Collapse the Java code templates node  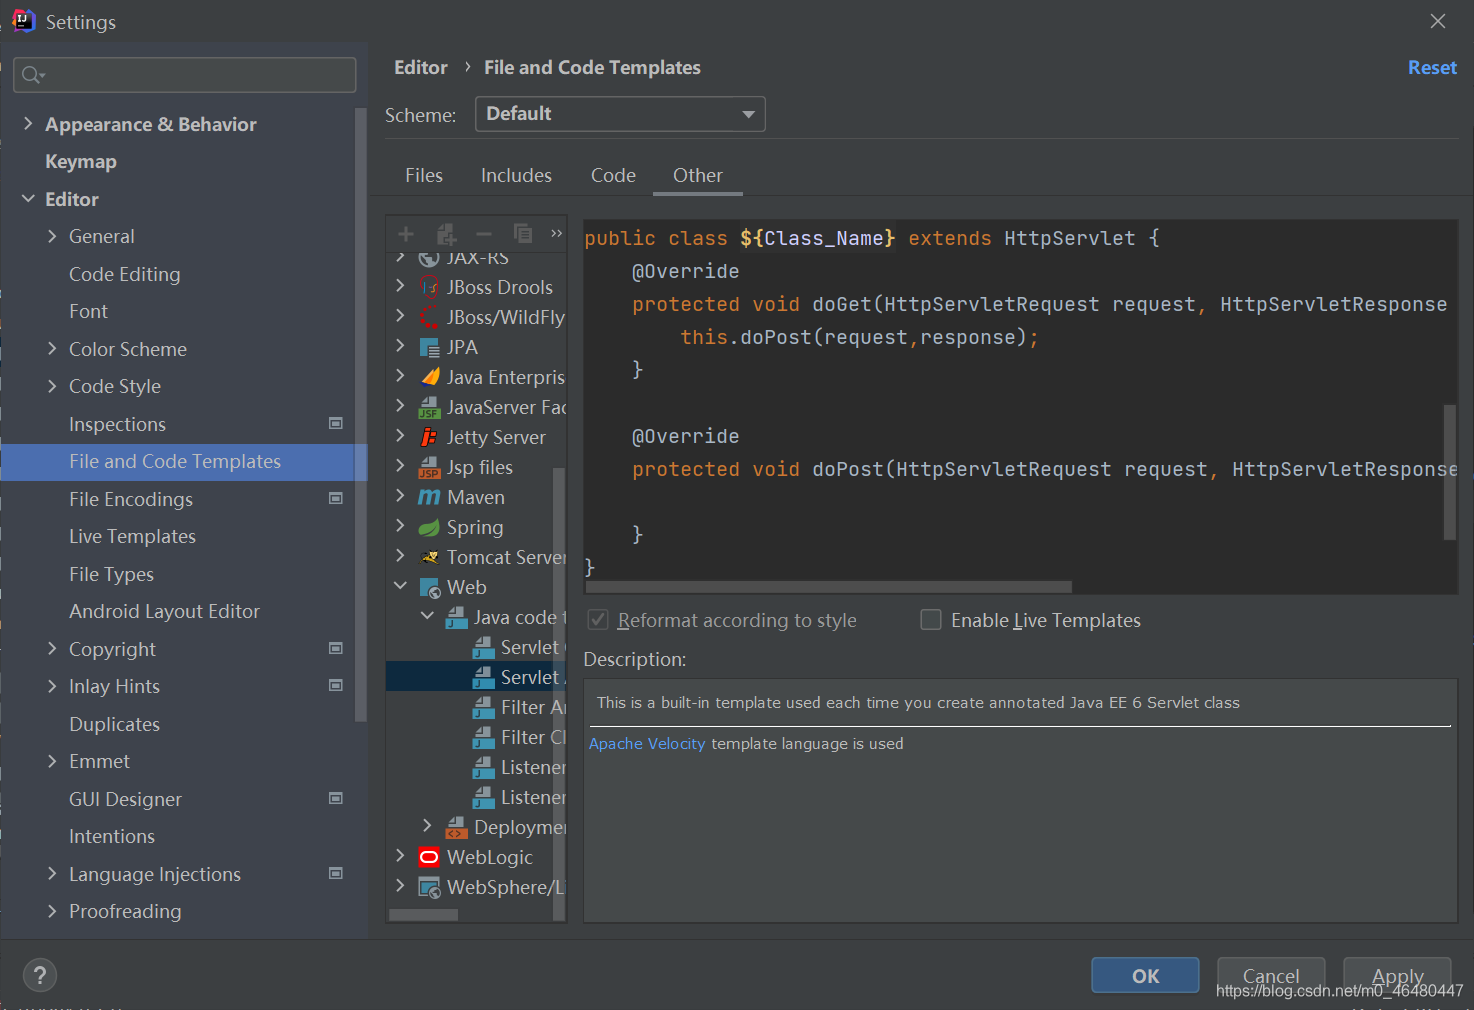[427, 616]
